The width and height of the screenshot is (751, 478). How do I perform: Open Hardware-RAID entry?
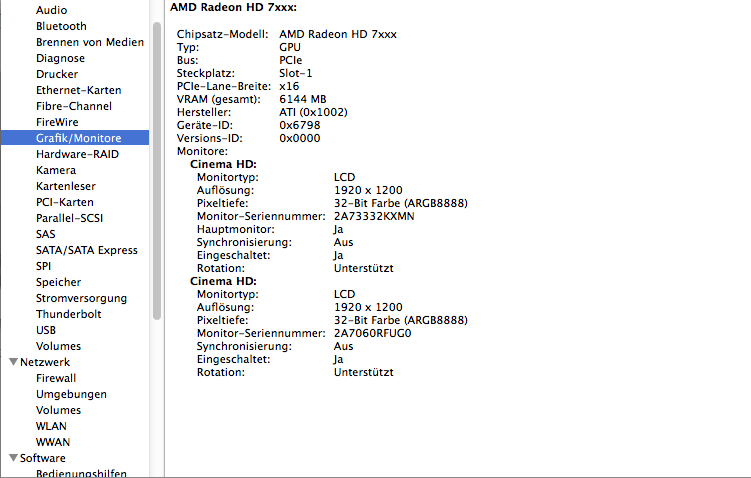[x=77, y=154]
